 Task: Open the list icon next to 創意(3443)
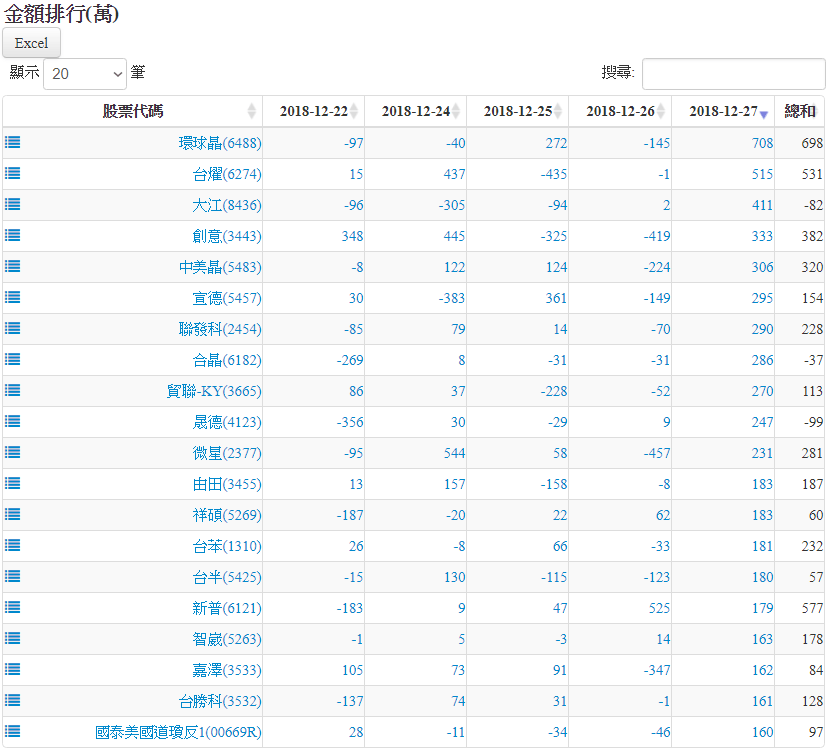click(12, 236)
